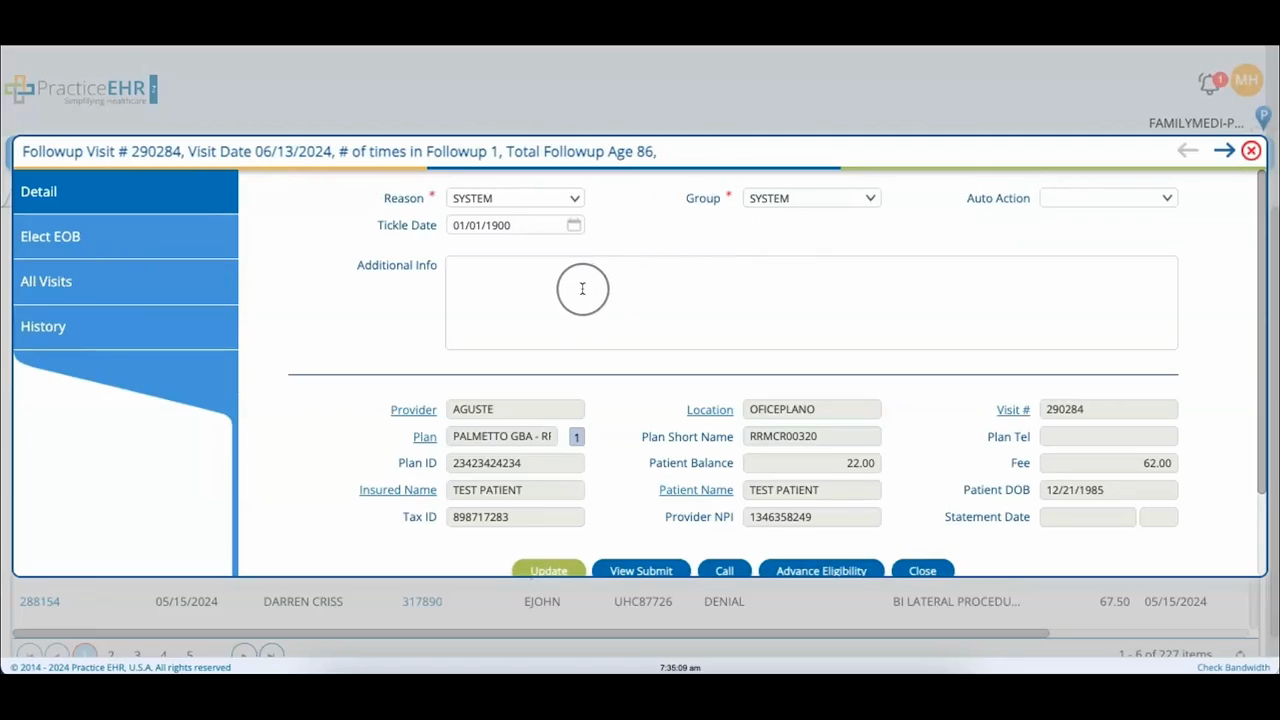Click the Provider field showing AGUSTE
This screenshot has width=1280, height=720.
(x=515, y=409)
